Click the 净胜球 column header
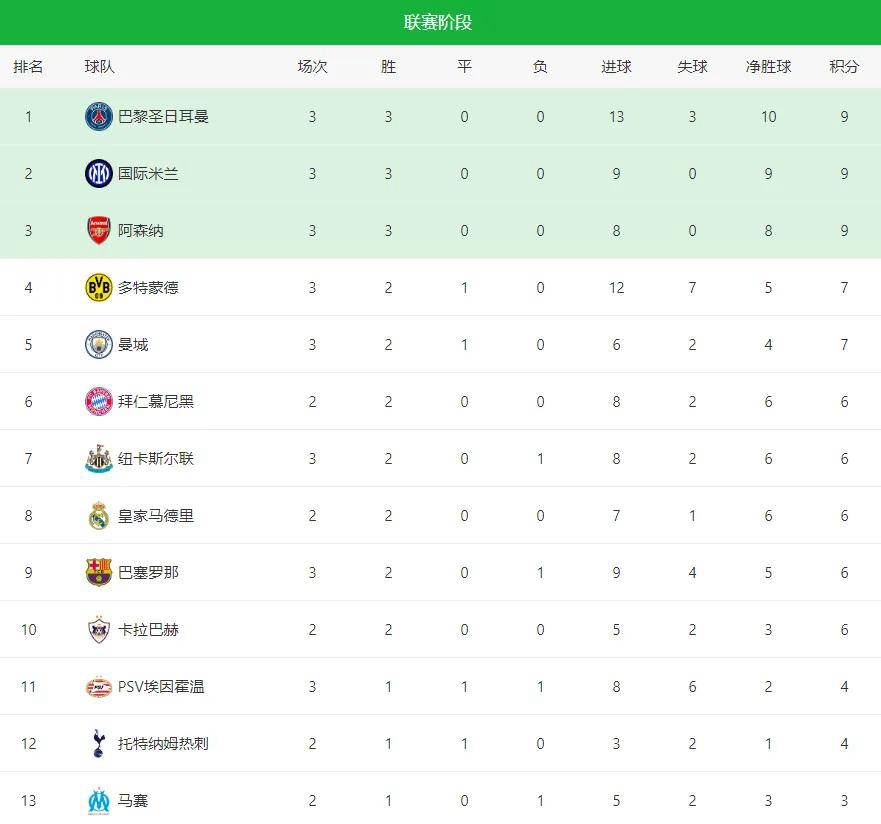The width and height of the screenshot is (881, 824). coord(768,67)
